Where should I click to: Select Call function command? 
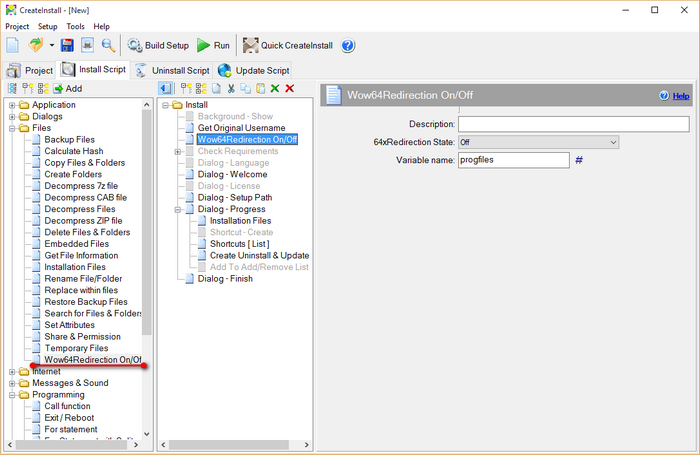pyautogui.click(x=67, y=406)
